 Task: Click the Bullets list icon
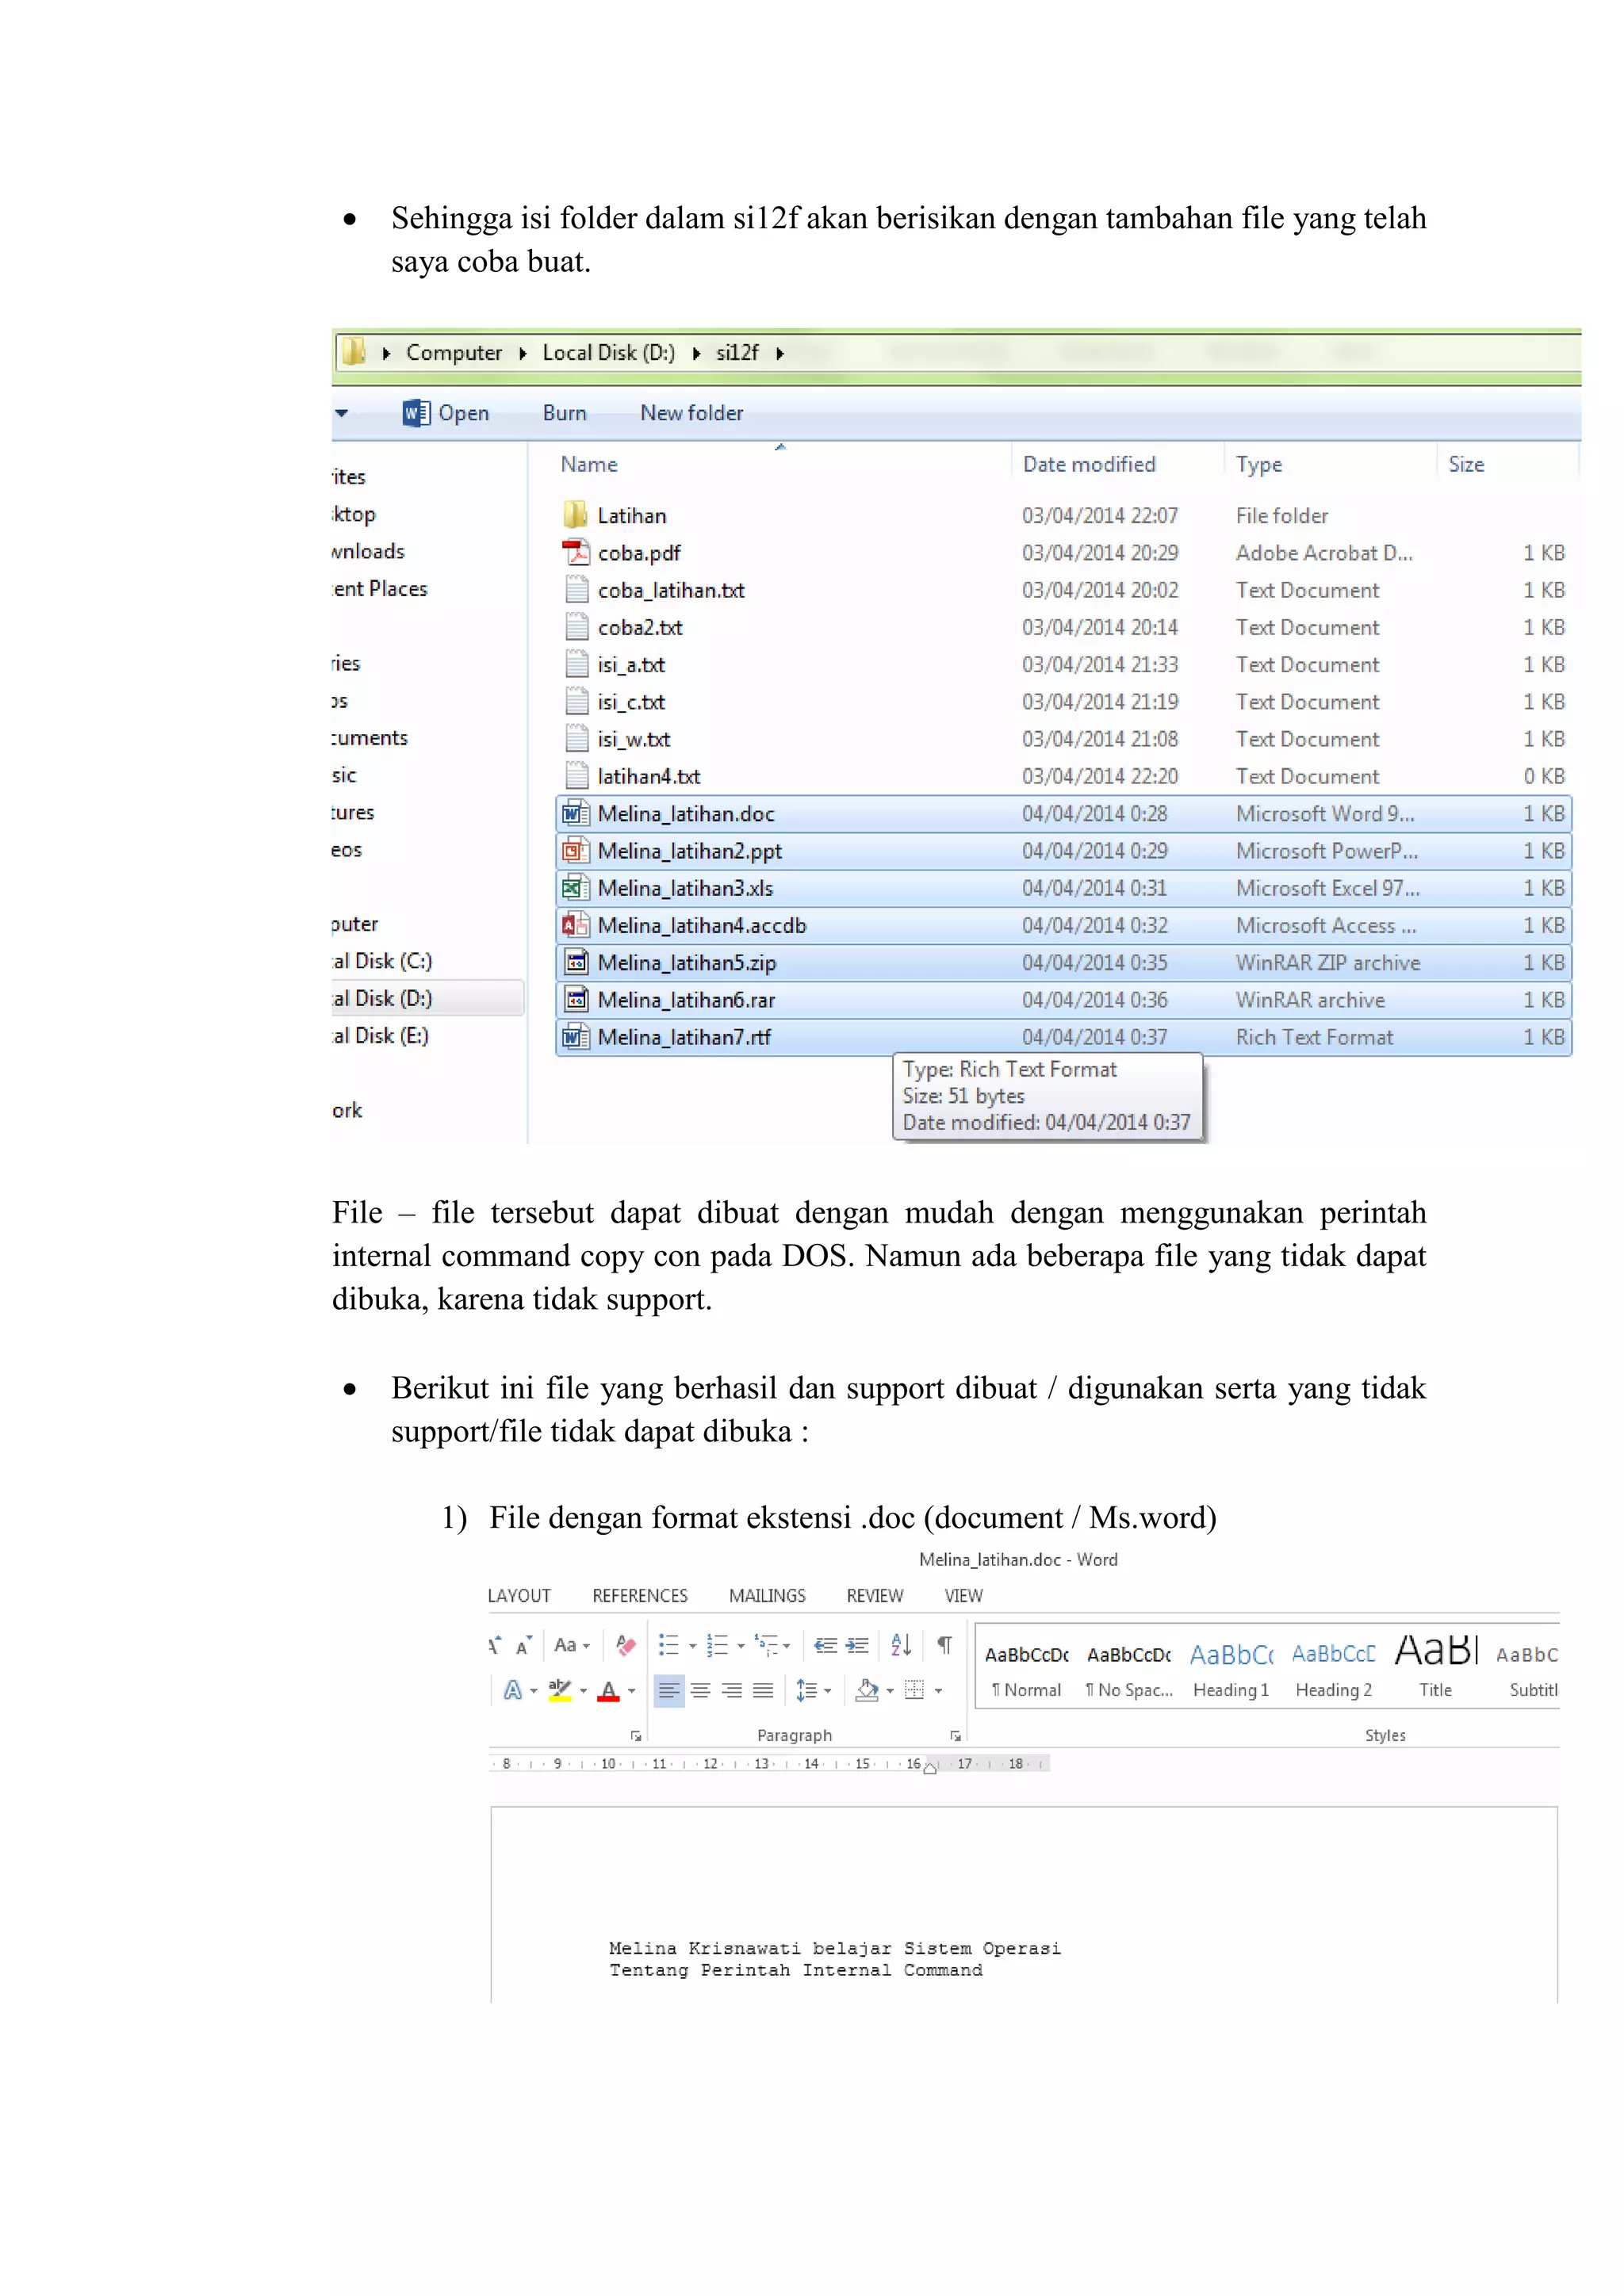click(669, 1645)
